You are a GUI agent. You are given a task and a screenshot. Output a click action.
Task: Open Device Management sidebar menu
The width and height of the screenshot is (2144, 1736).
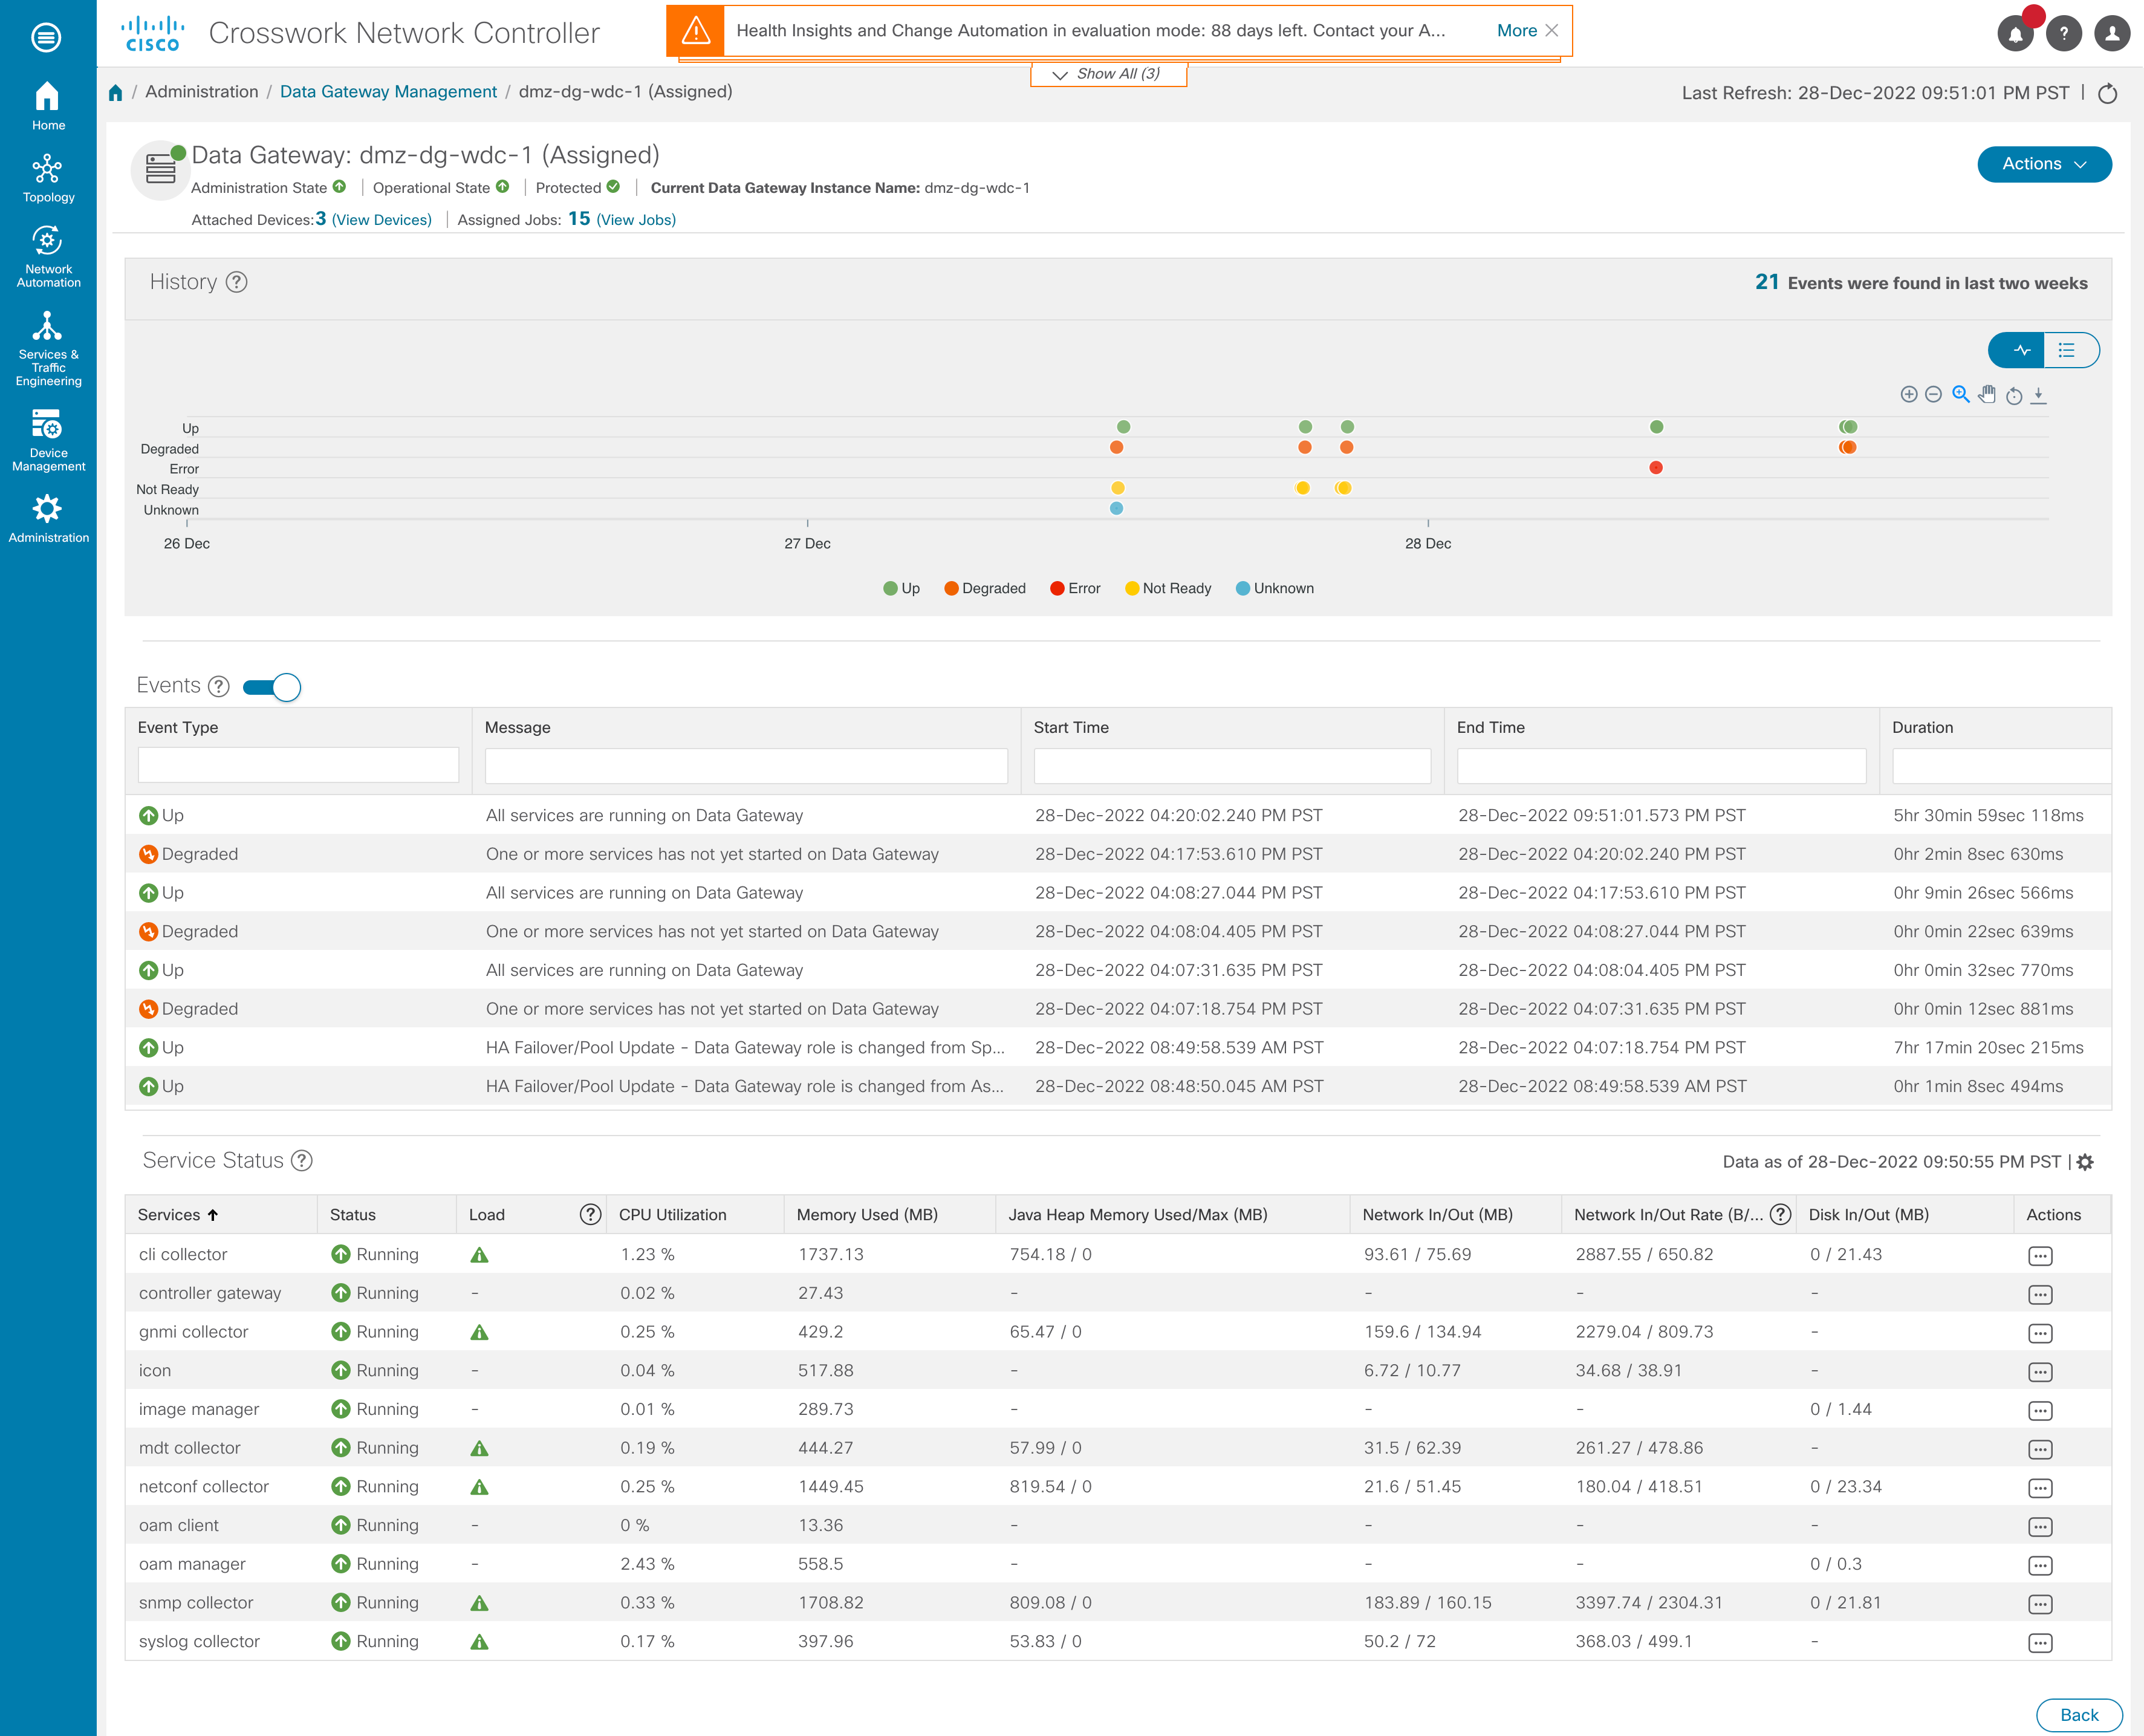[48, 440]
